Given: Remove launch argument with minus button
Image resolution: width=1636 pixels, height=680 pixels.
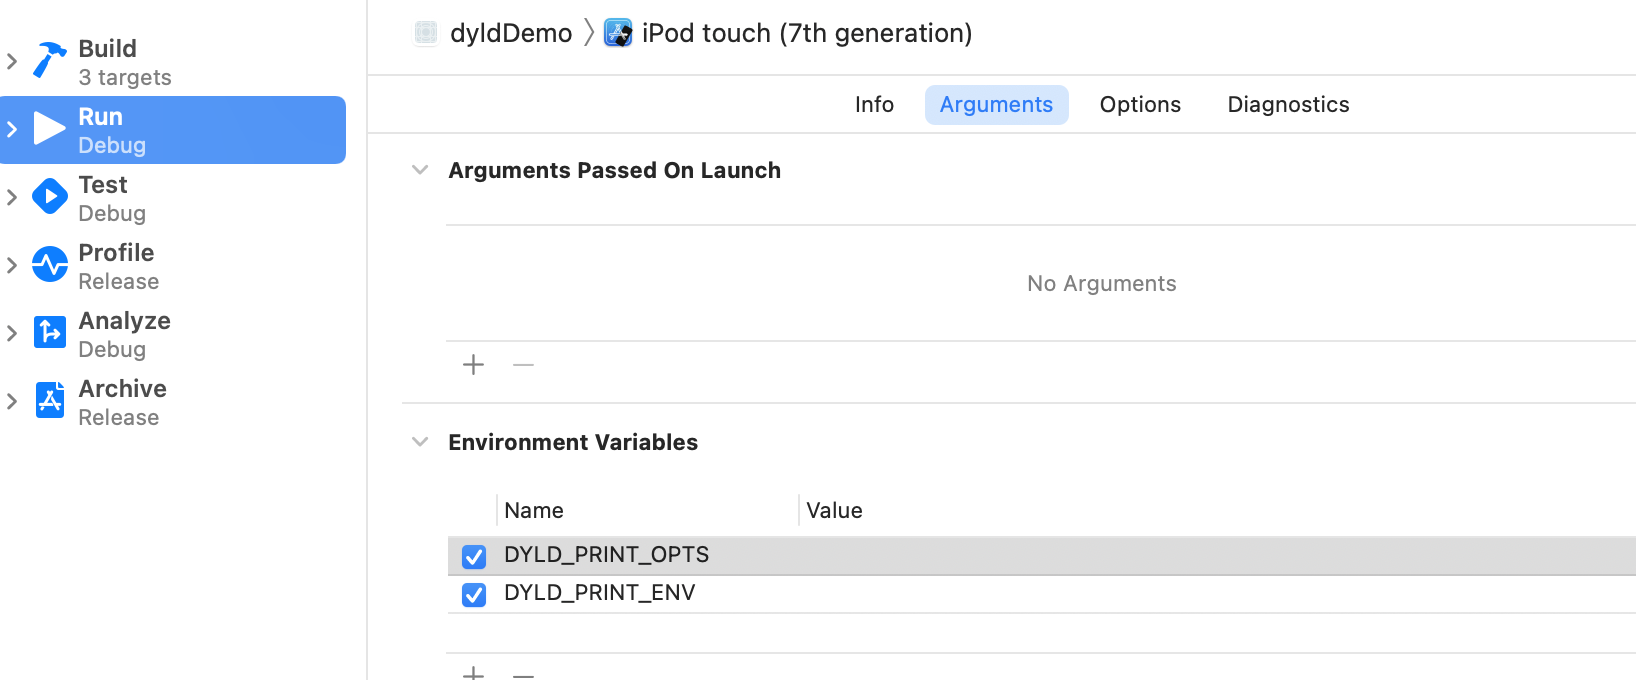Looking at the screenshot, I should (523, 365).
